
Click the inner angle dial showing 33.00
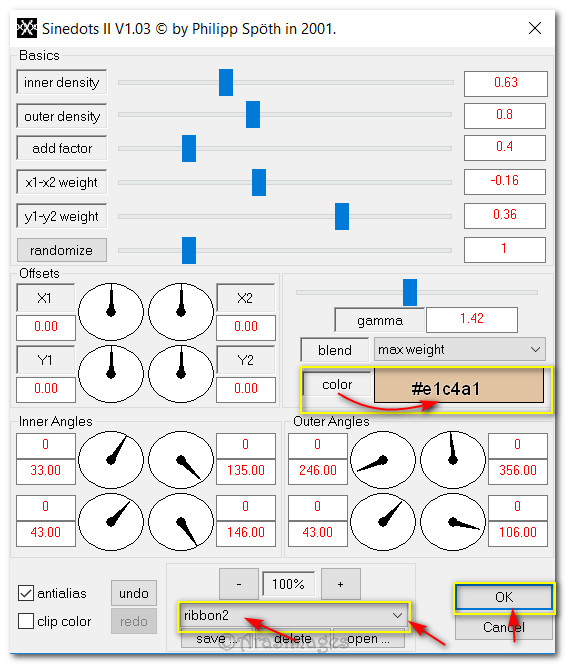pyautogui.click(x=111, y=460)
